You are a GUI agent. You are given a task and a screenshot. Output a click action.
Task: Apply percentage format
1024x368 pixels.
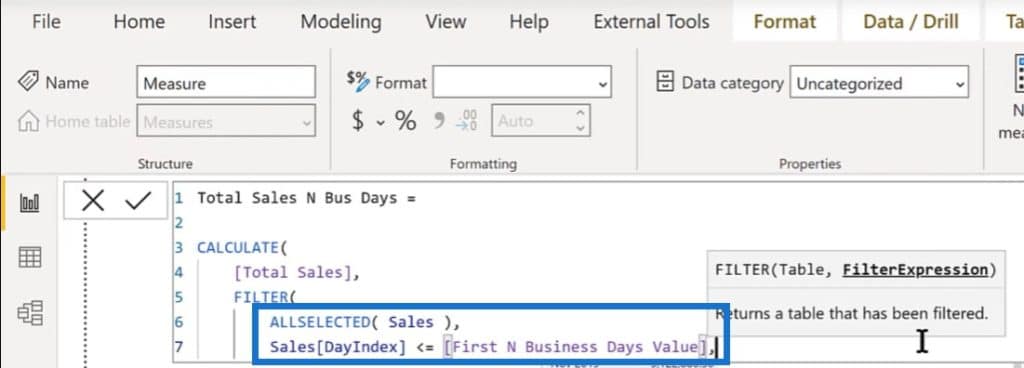tap(406, 121)
